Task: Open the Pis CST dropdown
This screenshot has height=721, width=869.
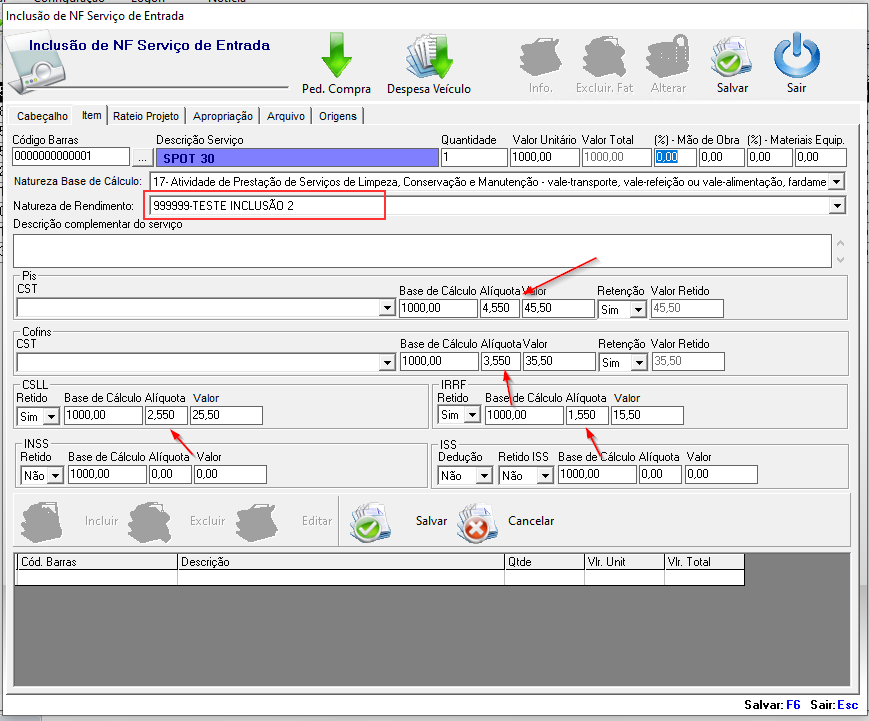Action: pyautogui.click(x=387, y=308)
